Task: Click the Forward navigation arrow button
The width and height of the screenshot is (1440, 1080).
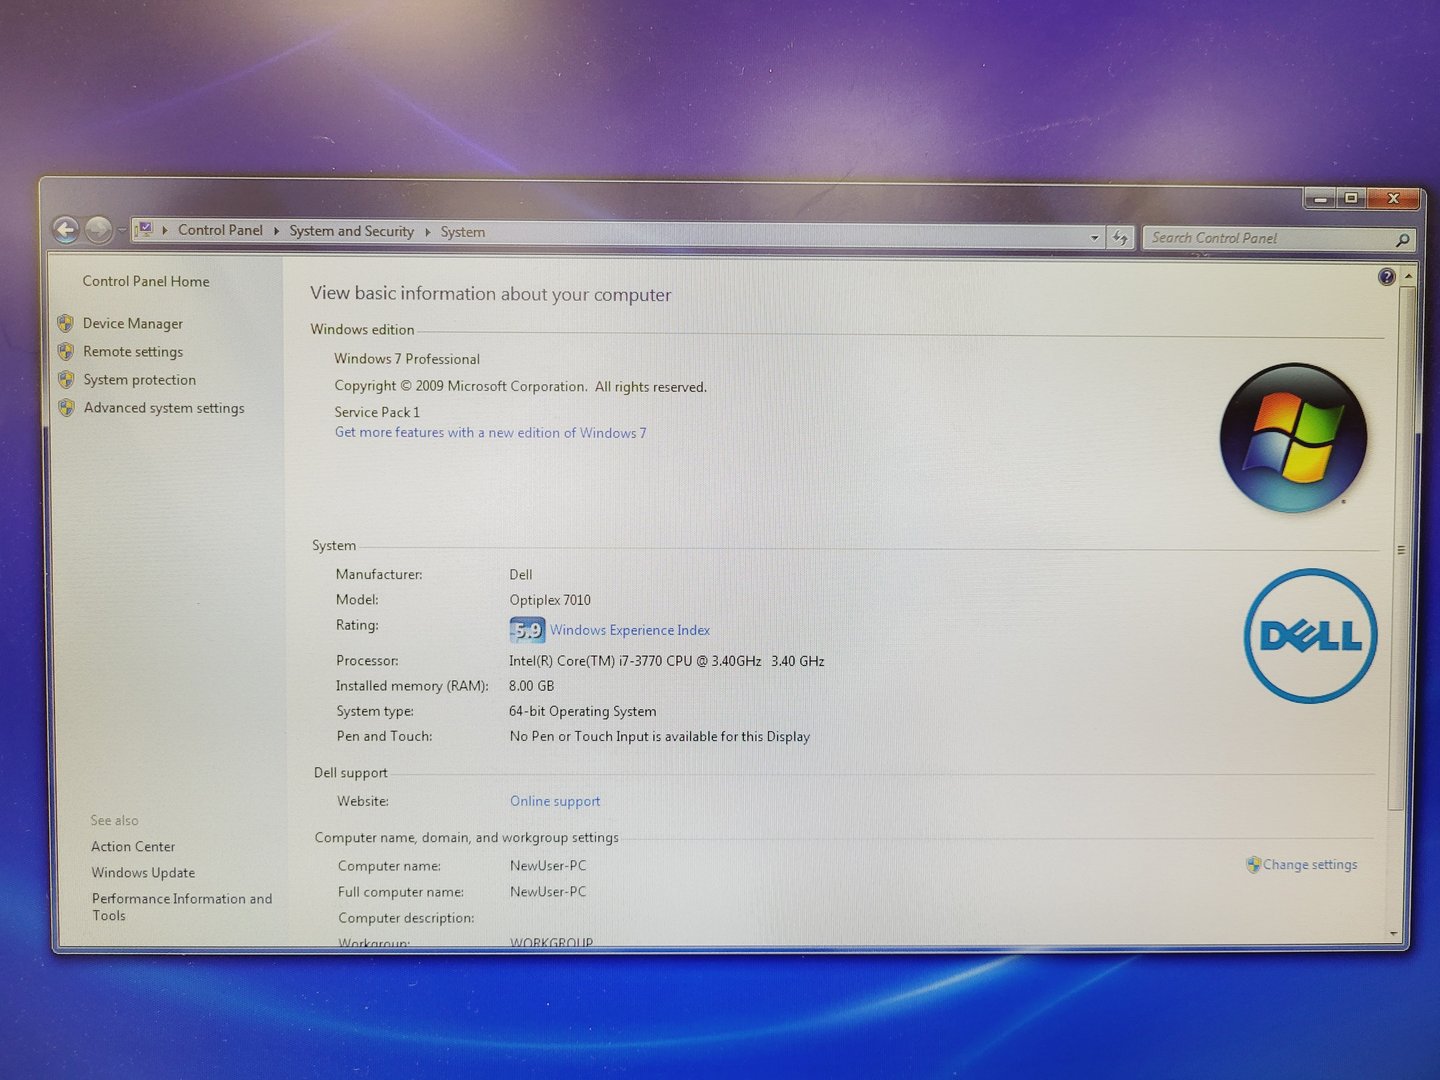Action: coord(98,230)
